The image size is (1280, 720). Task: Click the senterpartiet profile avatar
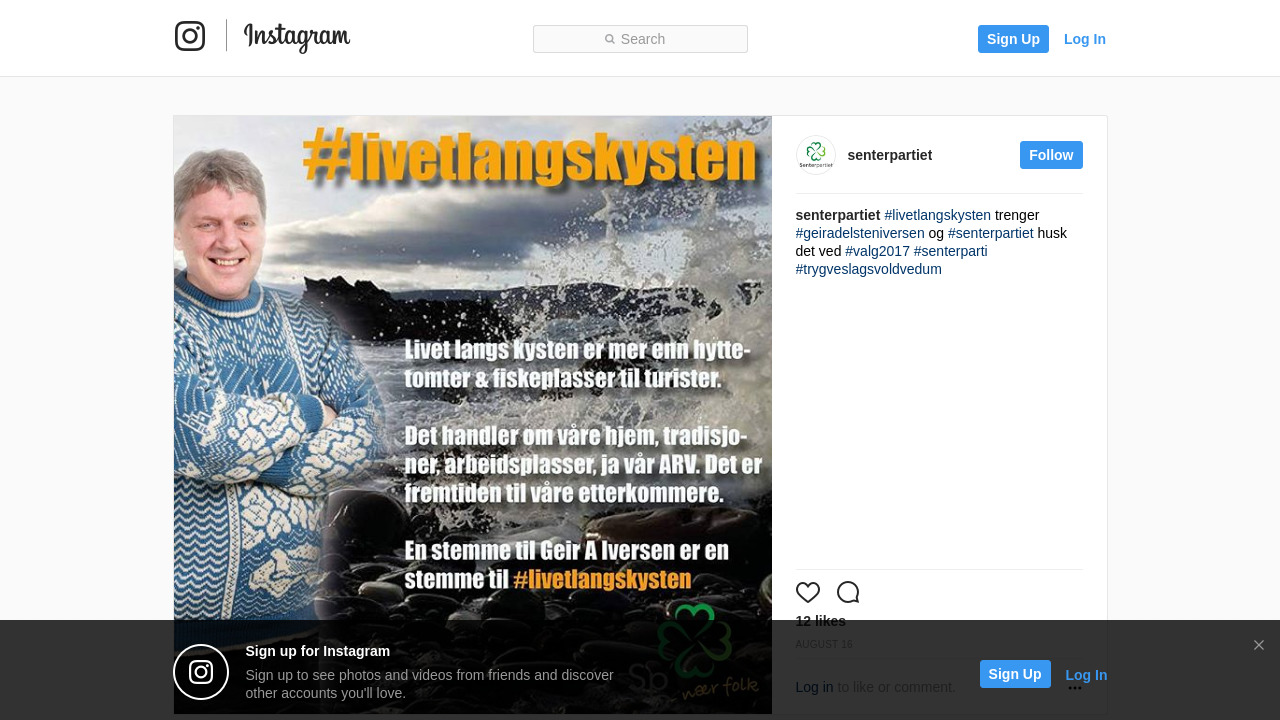tap(816, 155)
